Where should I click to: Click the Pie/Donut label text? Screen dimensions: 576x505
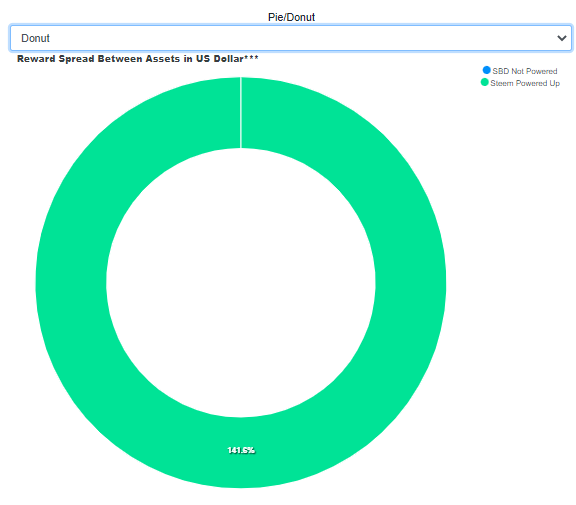(x=291, y=17)
